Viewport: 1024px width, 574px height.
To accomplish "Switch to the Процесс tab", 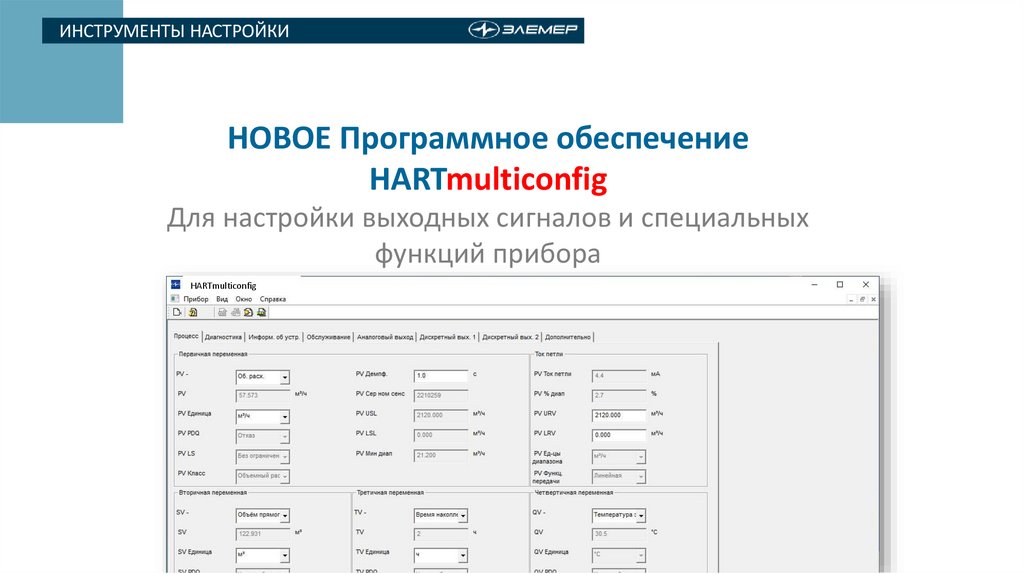I will click(186, 336).
